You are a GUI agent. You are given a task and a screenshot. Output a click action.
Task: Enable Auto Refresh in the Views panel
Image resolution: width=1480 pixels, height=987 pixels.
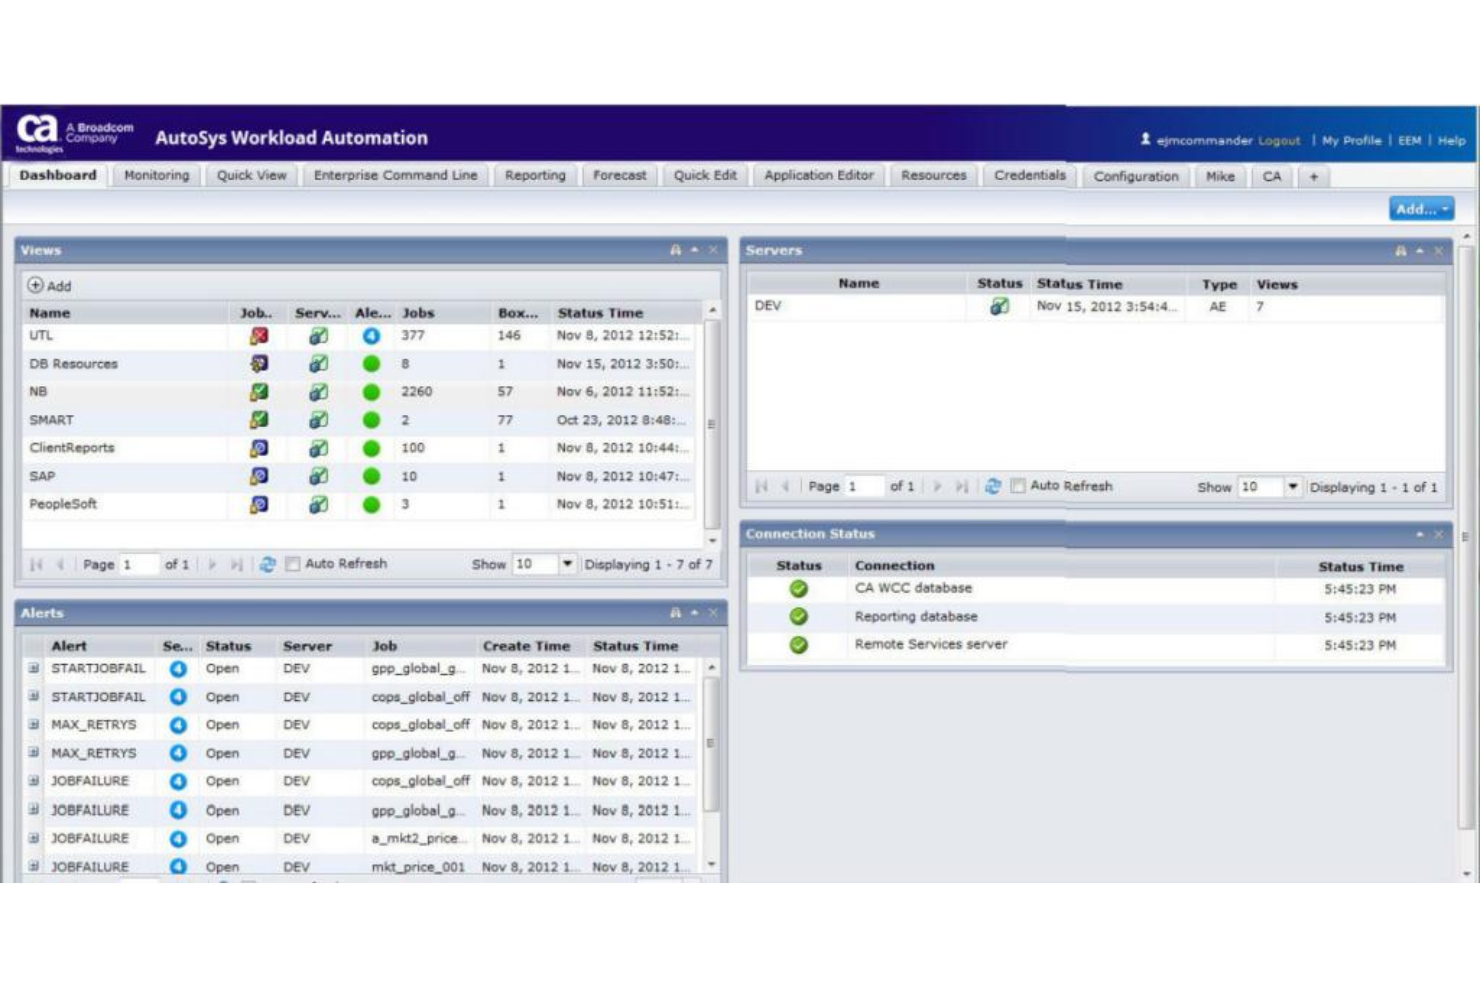pos(291,563)
